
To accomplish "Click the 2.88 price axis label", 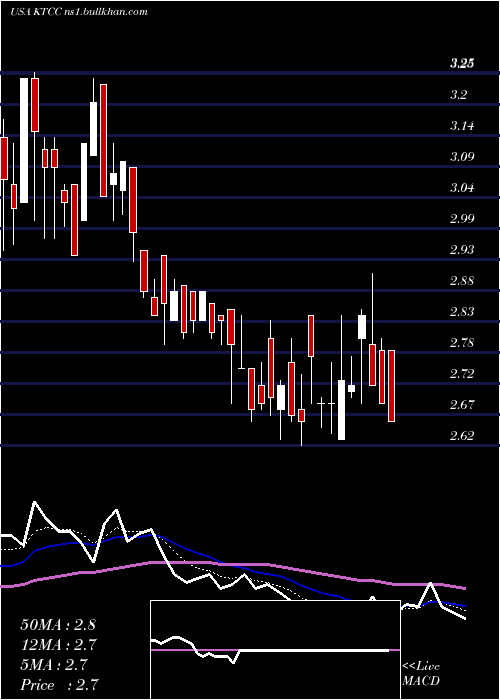I will click(x=462, y=281).
